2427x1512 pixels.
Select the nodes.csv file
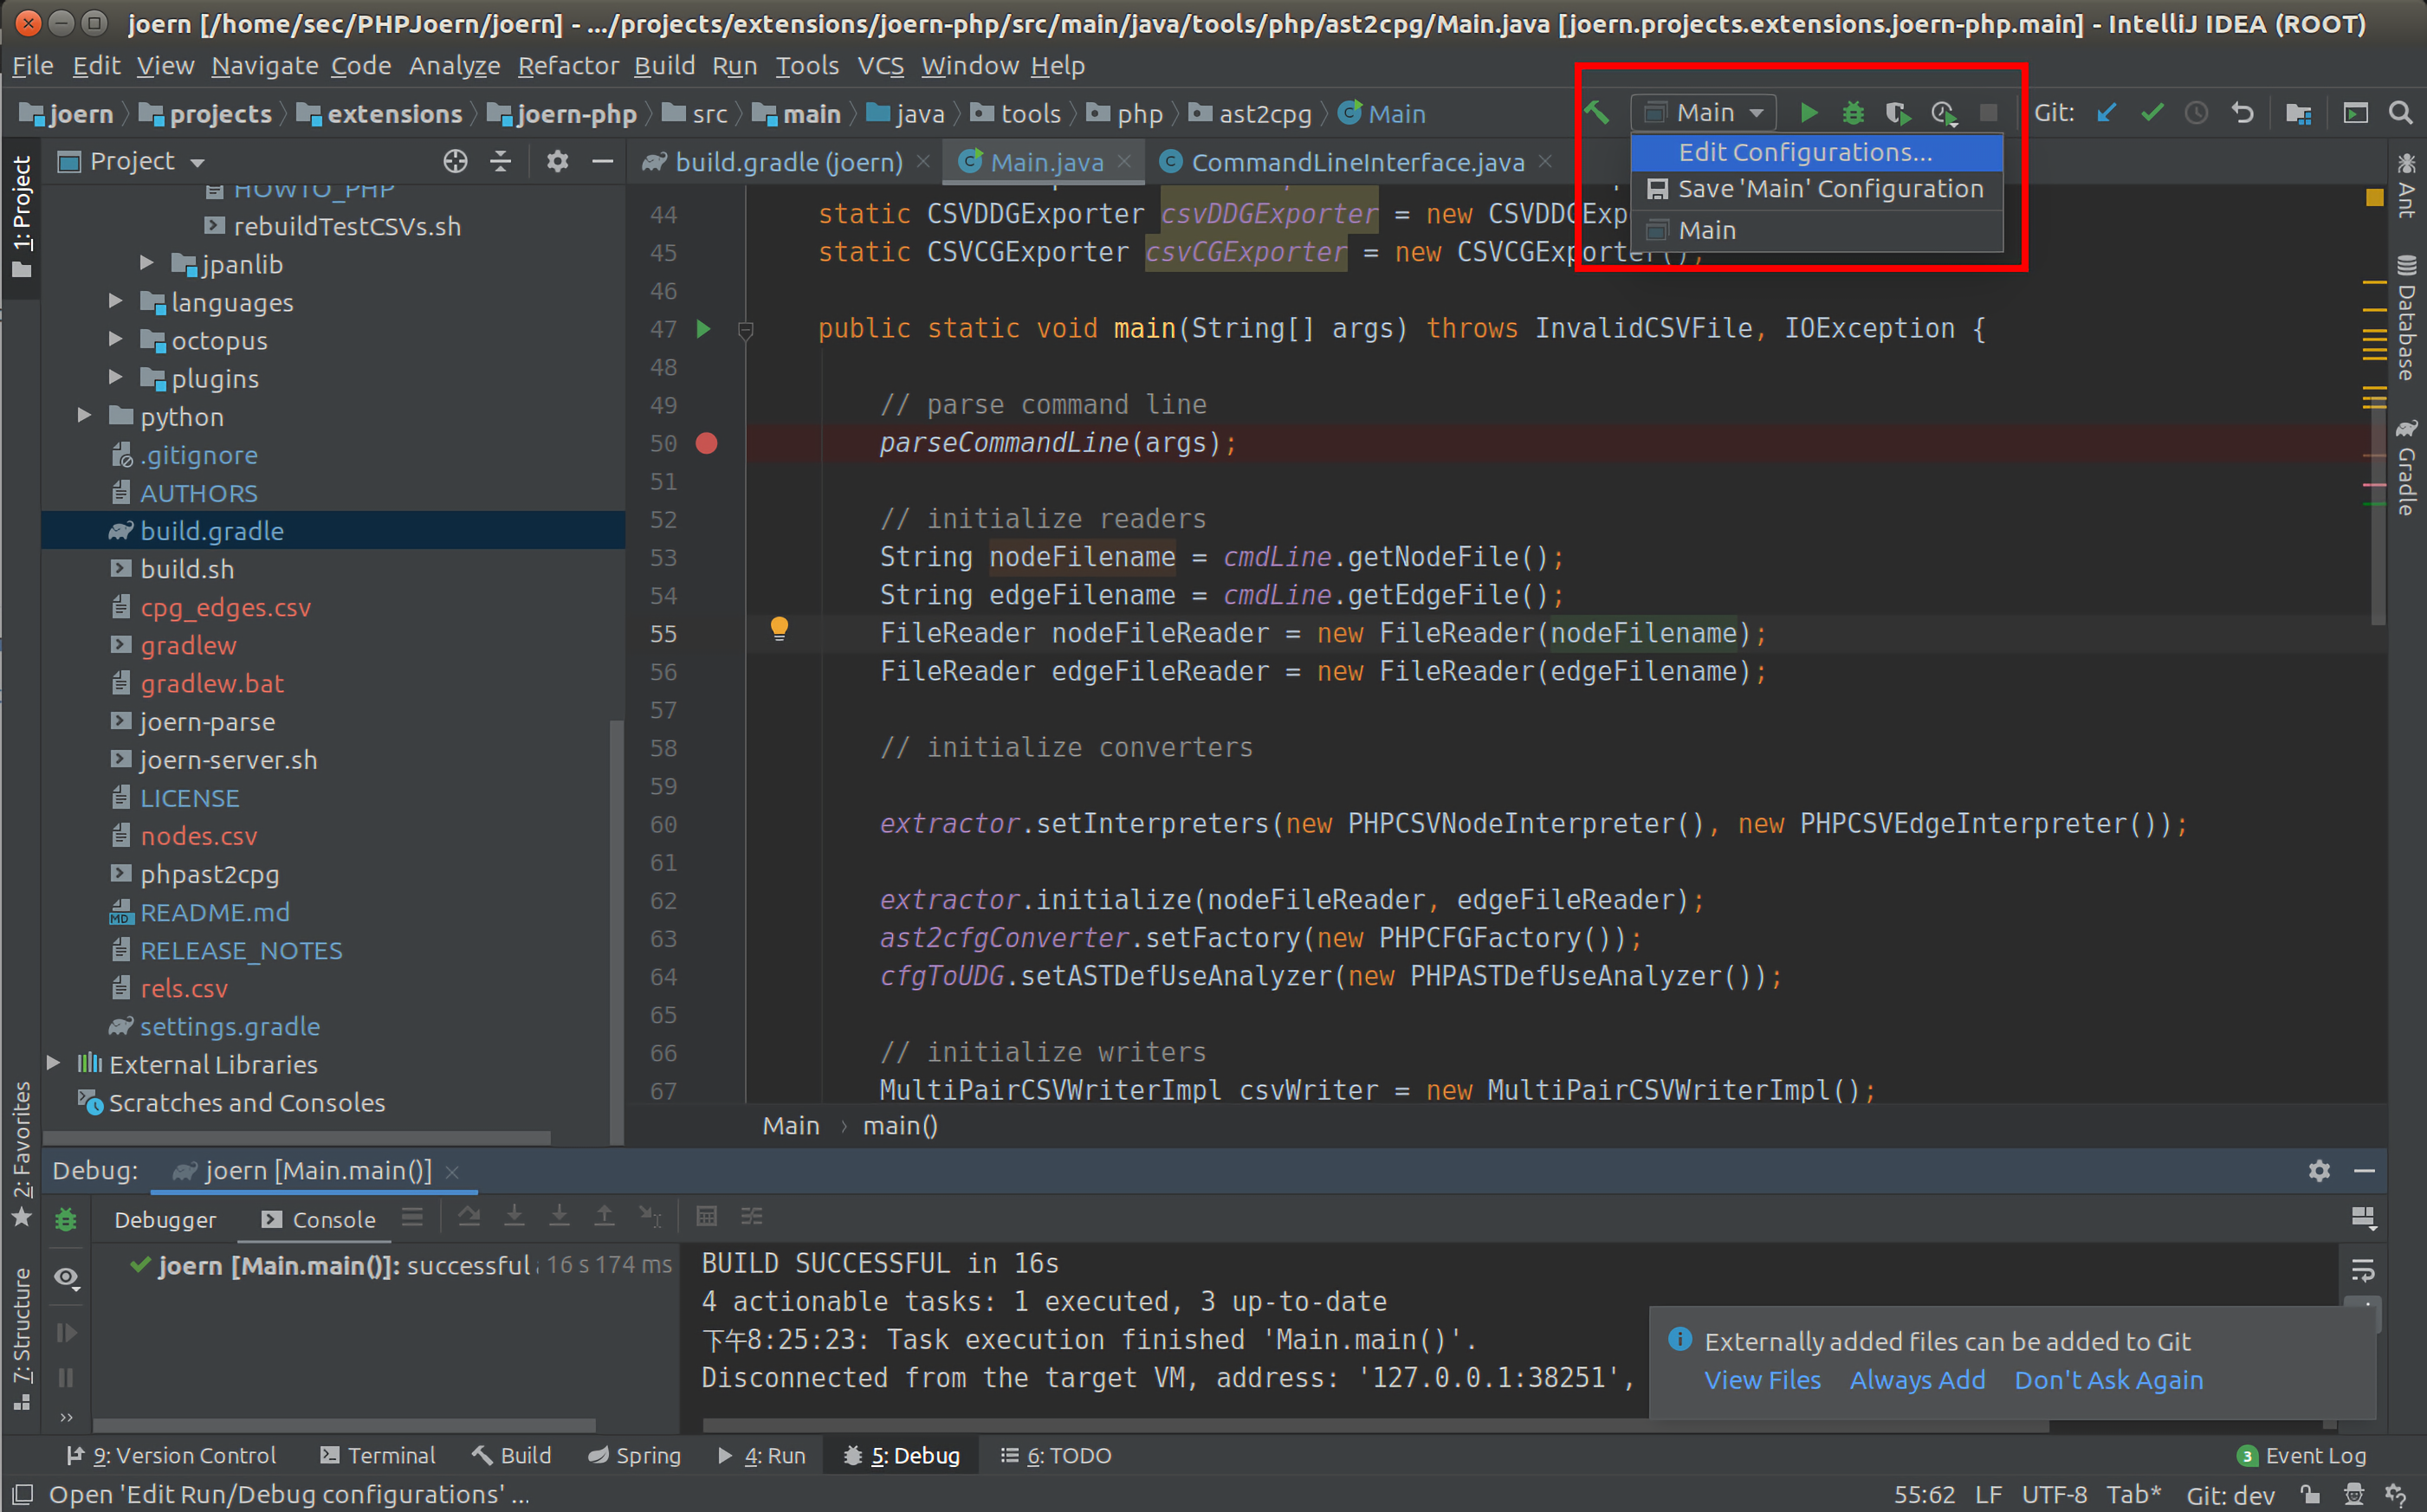point(199,836)
